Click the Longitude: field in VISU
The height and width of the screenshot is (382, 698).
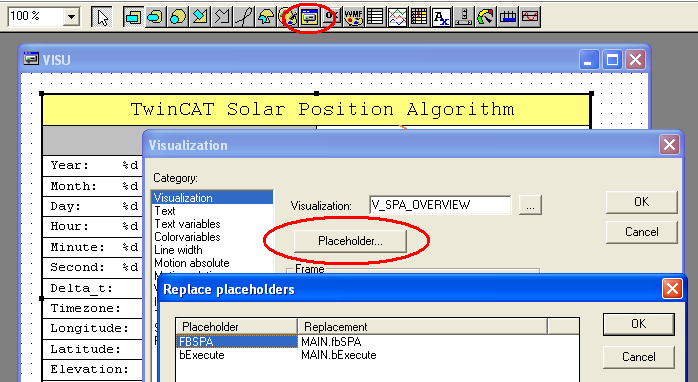[92, 329]
